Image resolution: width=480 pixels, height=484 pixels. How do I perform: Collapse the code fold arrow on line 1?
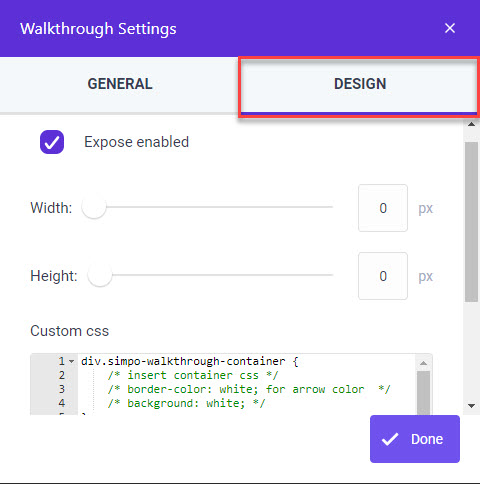71,361
